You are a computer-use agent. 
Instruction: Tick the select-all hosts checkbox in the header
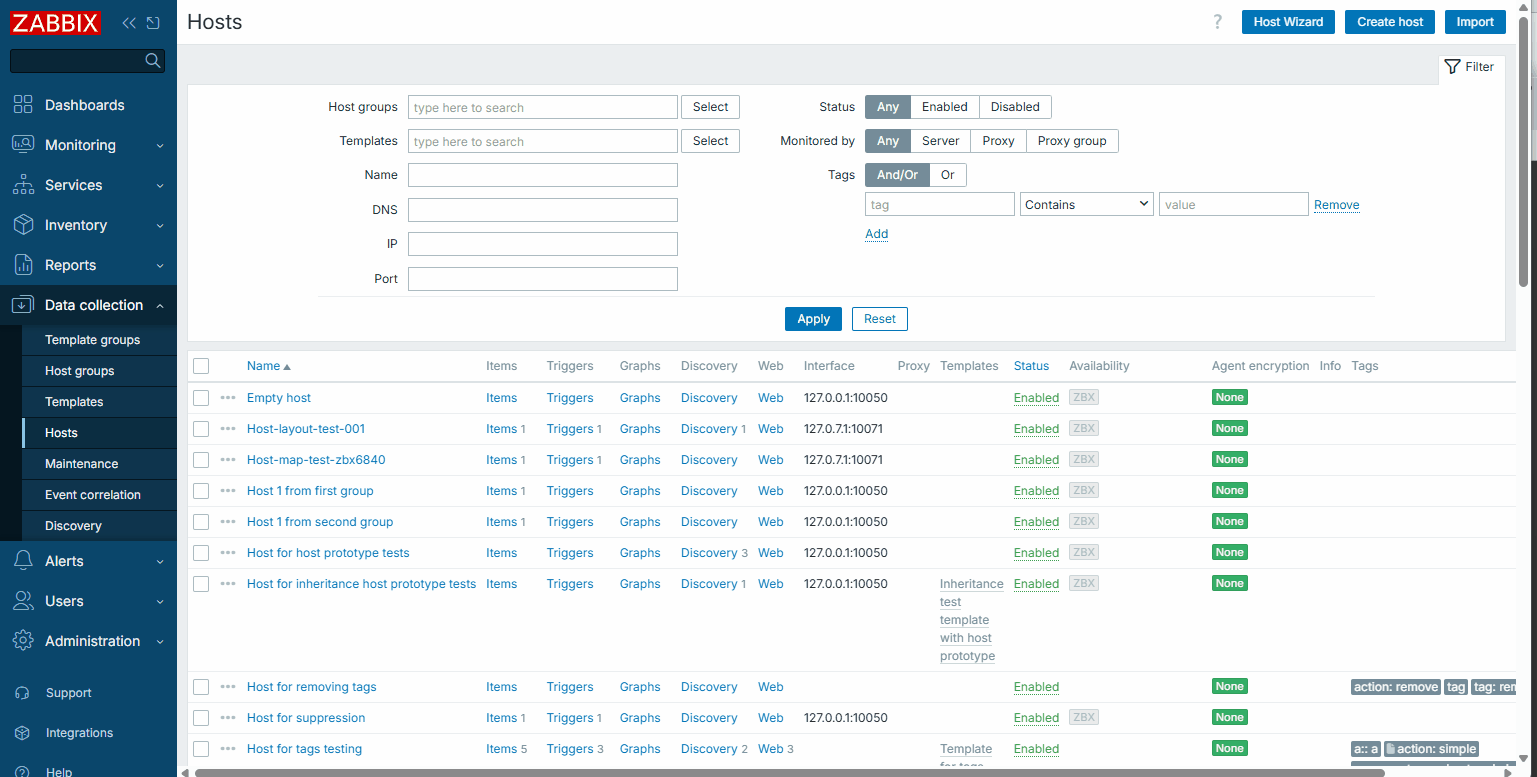tap(201, 366)
